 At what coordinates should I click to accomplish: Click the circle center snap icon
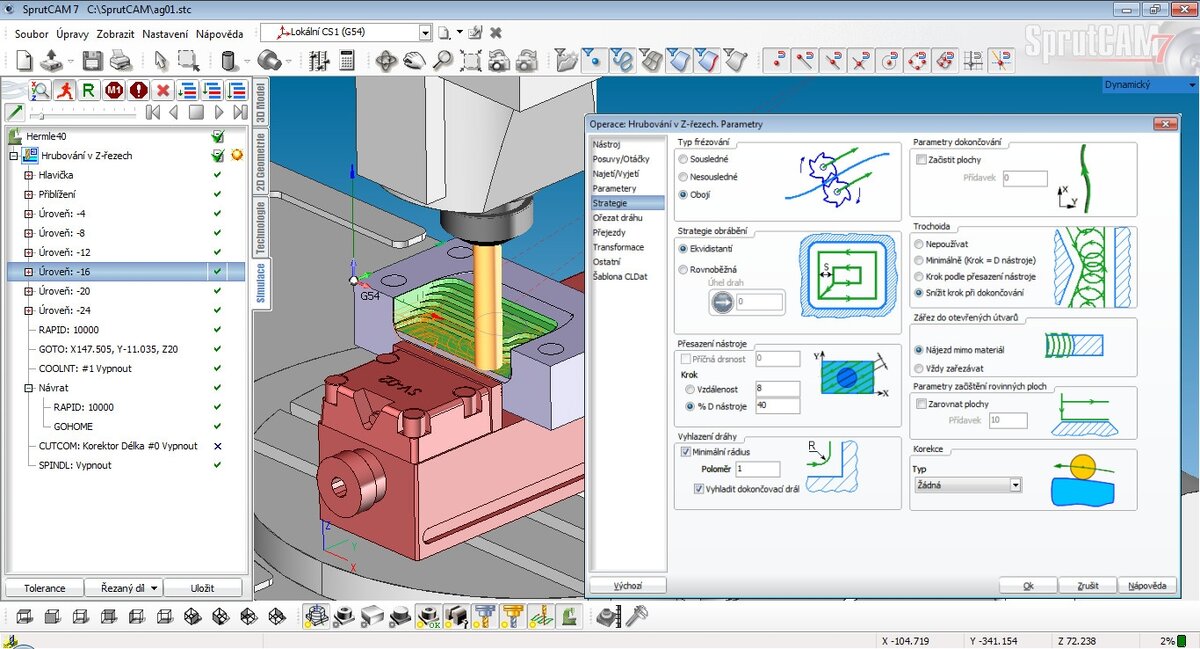click(889, 61)
